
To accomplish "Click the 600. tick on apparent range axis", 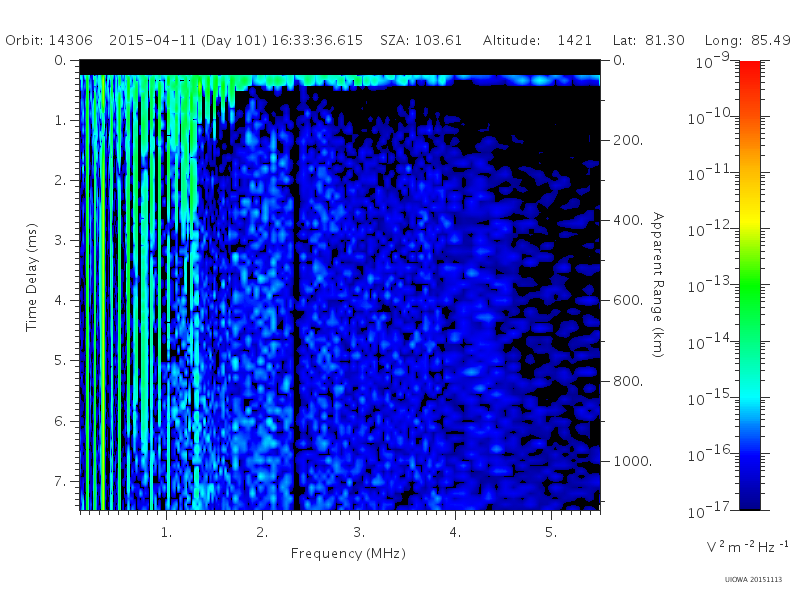I will (x=628, y=301).
